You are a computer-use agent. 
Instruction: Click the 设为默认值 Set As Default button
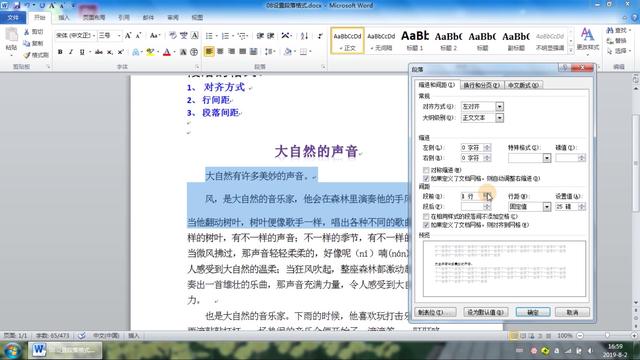(485, 312)
